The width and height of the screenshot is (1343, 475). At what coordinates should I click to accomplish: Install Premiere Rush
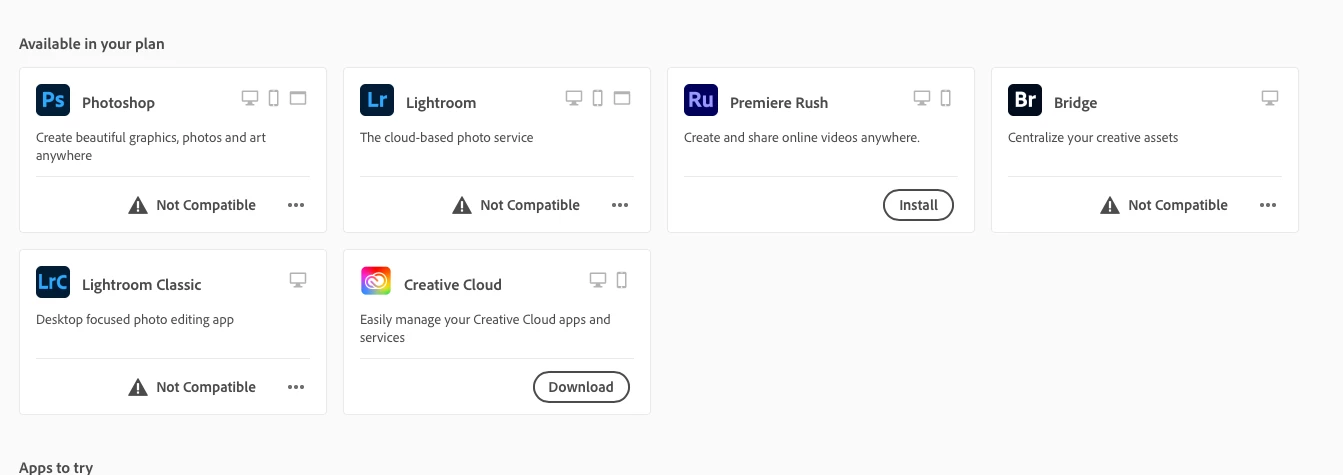coord(918,205)
